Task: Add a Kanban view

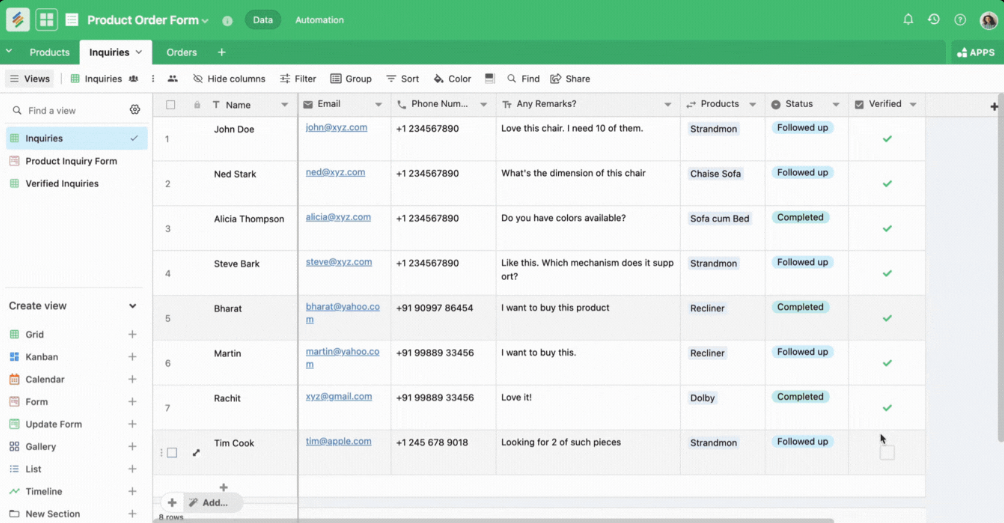Action: point(132,357)
